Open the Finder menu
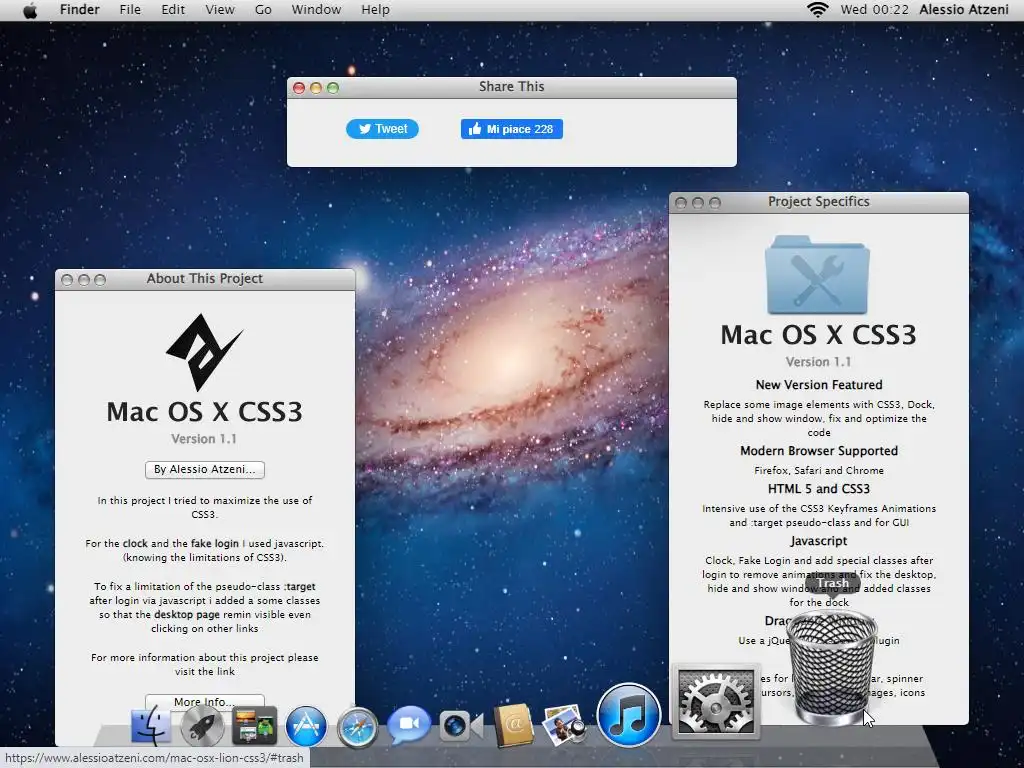 (80, 10)
